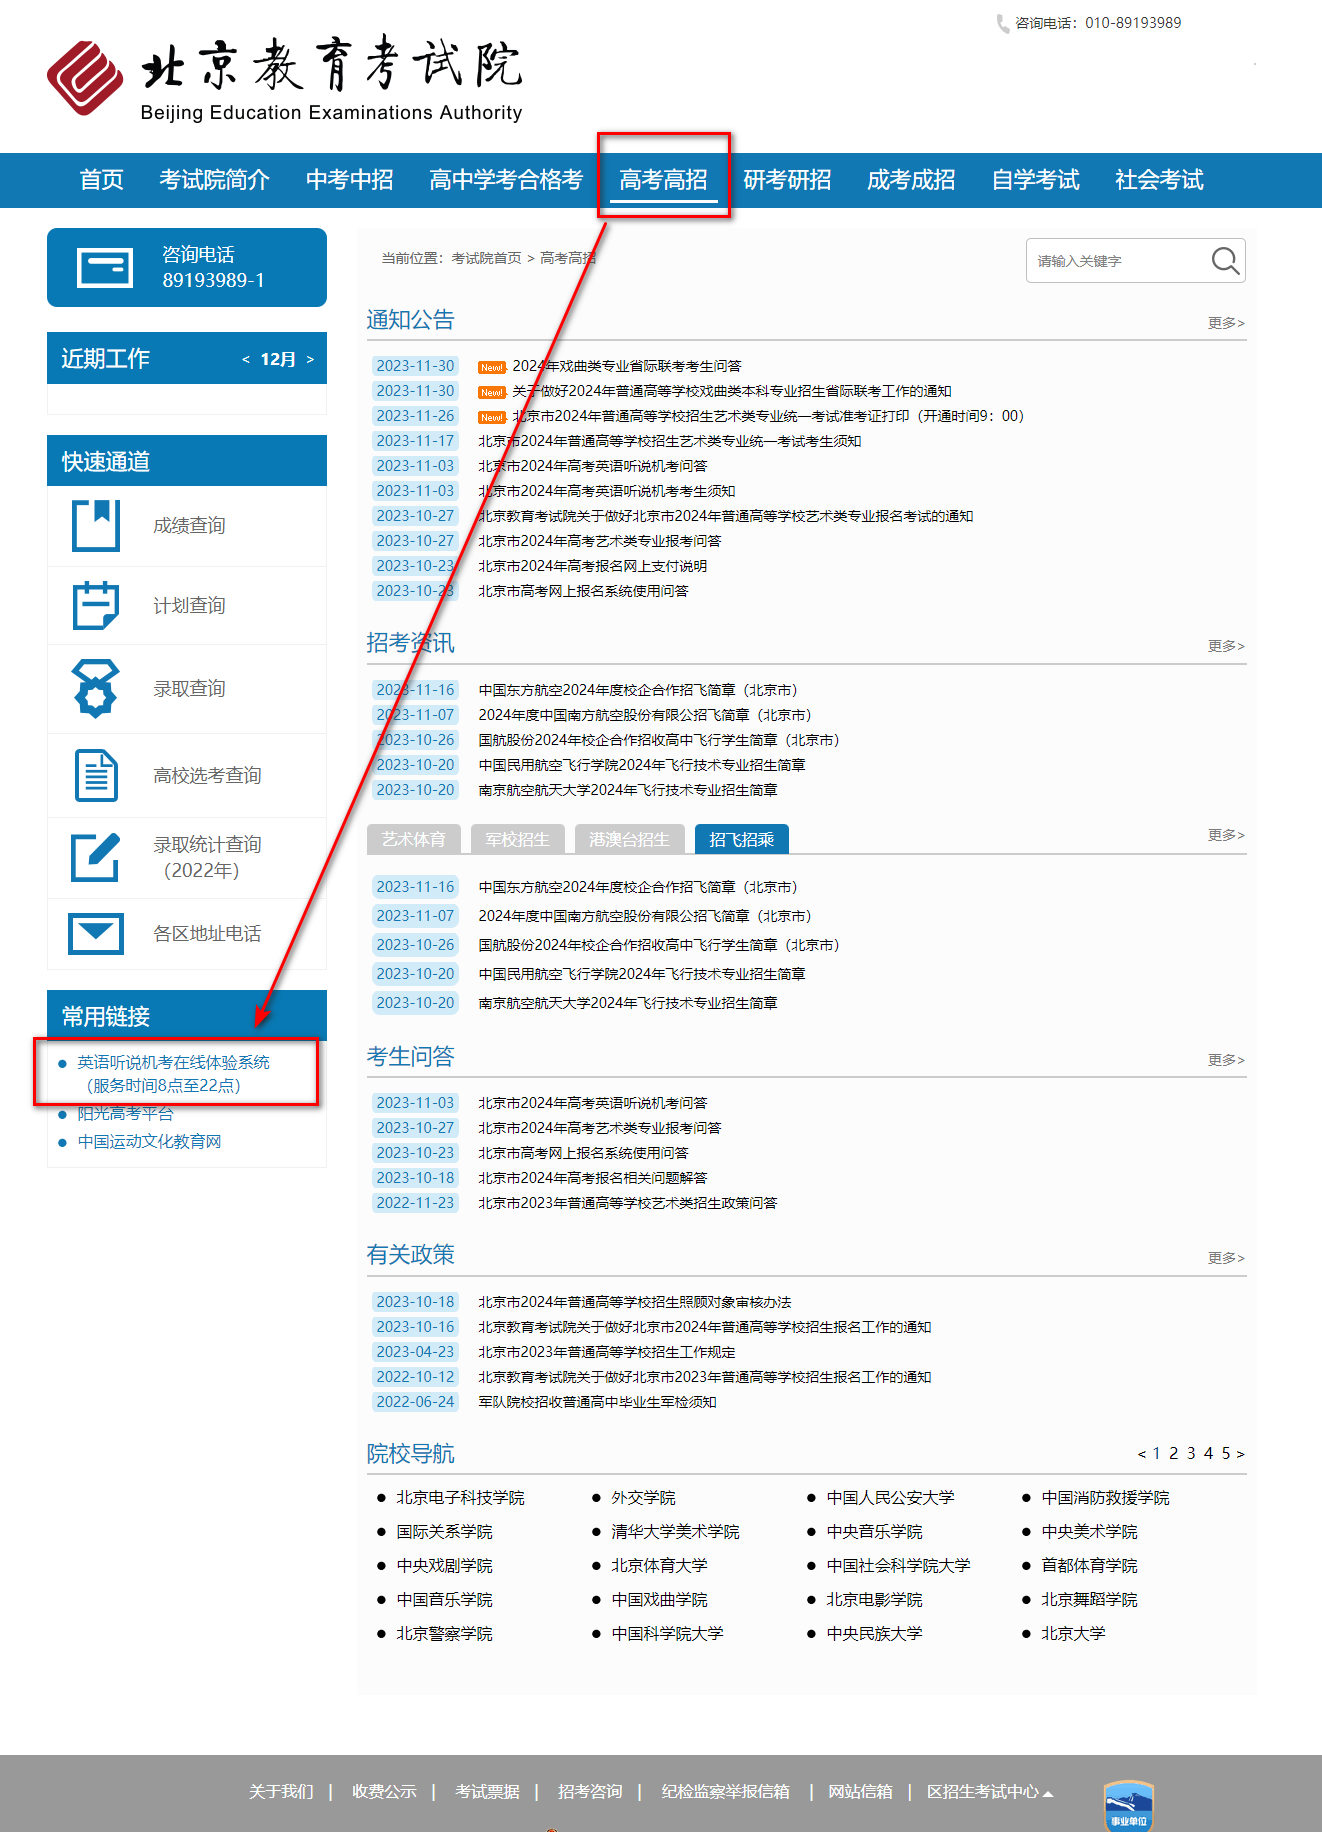Click the 各区地址电话 envelope icon
Image resolution: width=1322 pixels, height=1833 pixels.
[x=96, y=933]
